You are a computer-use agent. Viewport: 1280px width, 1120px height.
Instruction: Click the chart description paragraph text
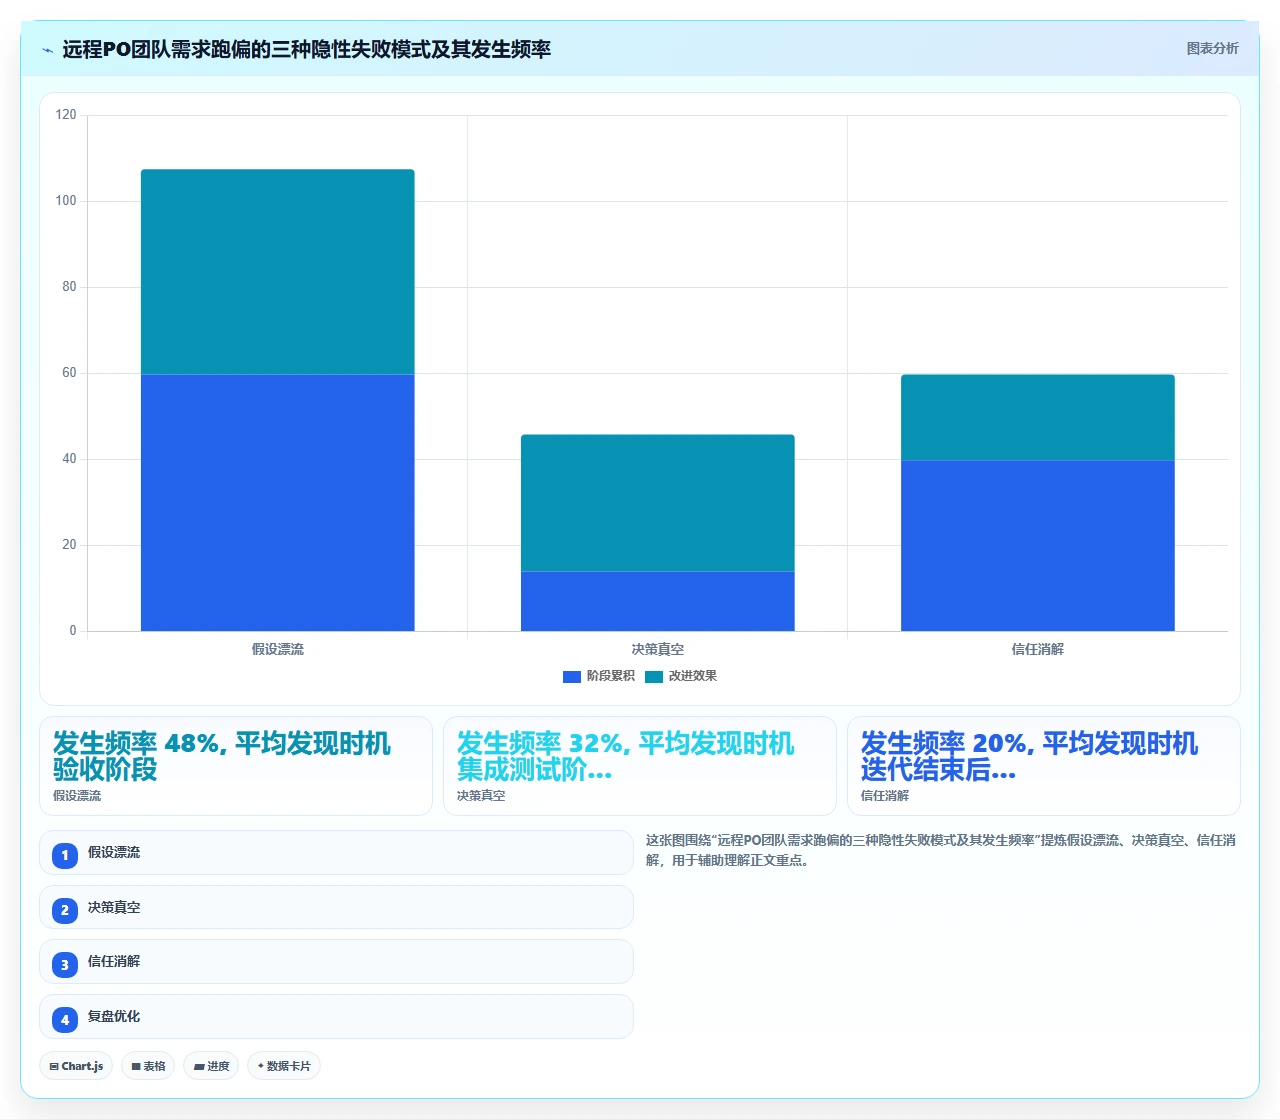click(x=941, y=850)
